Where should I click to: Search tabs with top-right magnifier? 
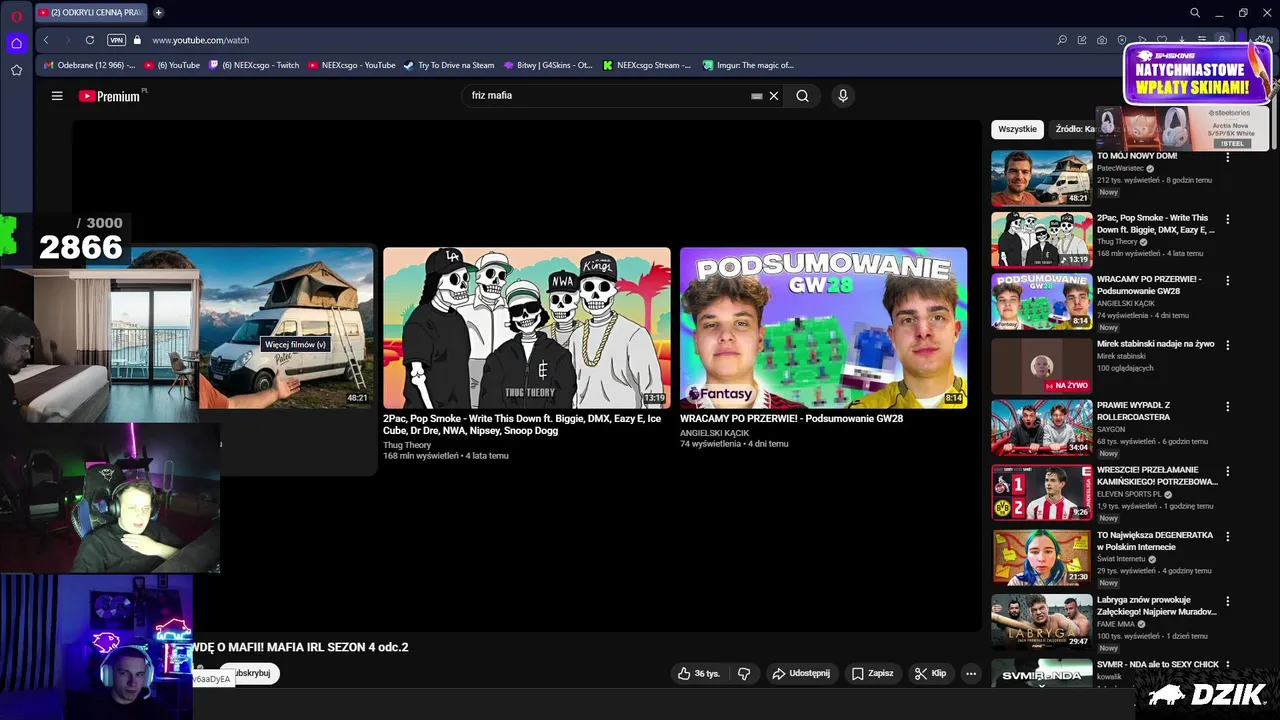pyautogui.click(x=1195, y=13)
